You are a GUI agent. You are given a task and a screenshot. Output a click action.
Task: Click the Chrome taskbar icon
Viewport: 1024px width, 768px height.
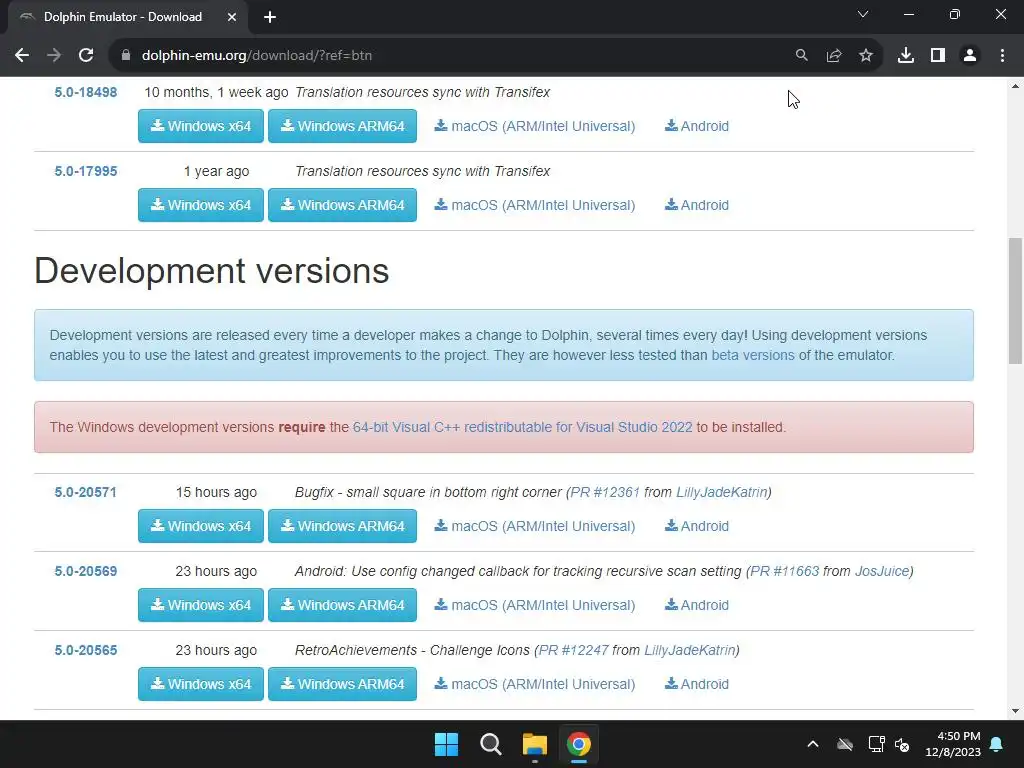pos(579,744)
